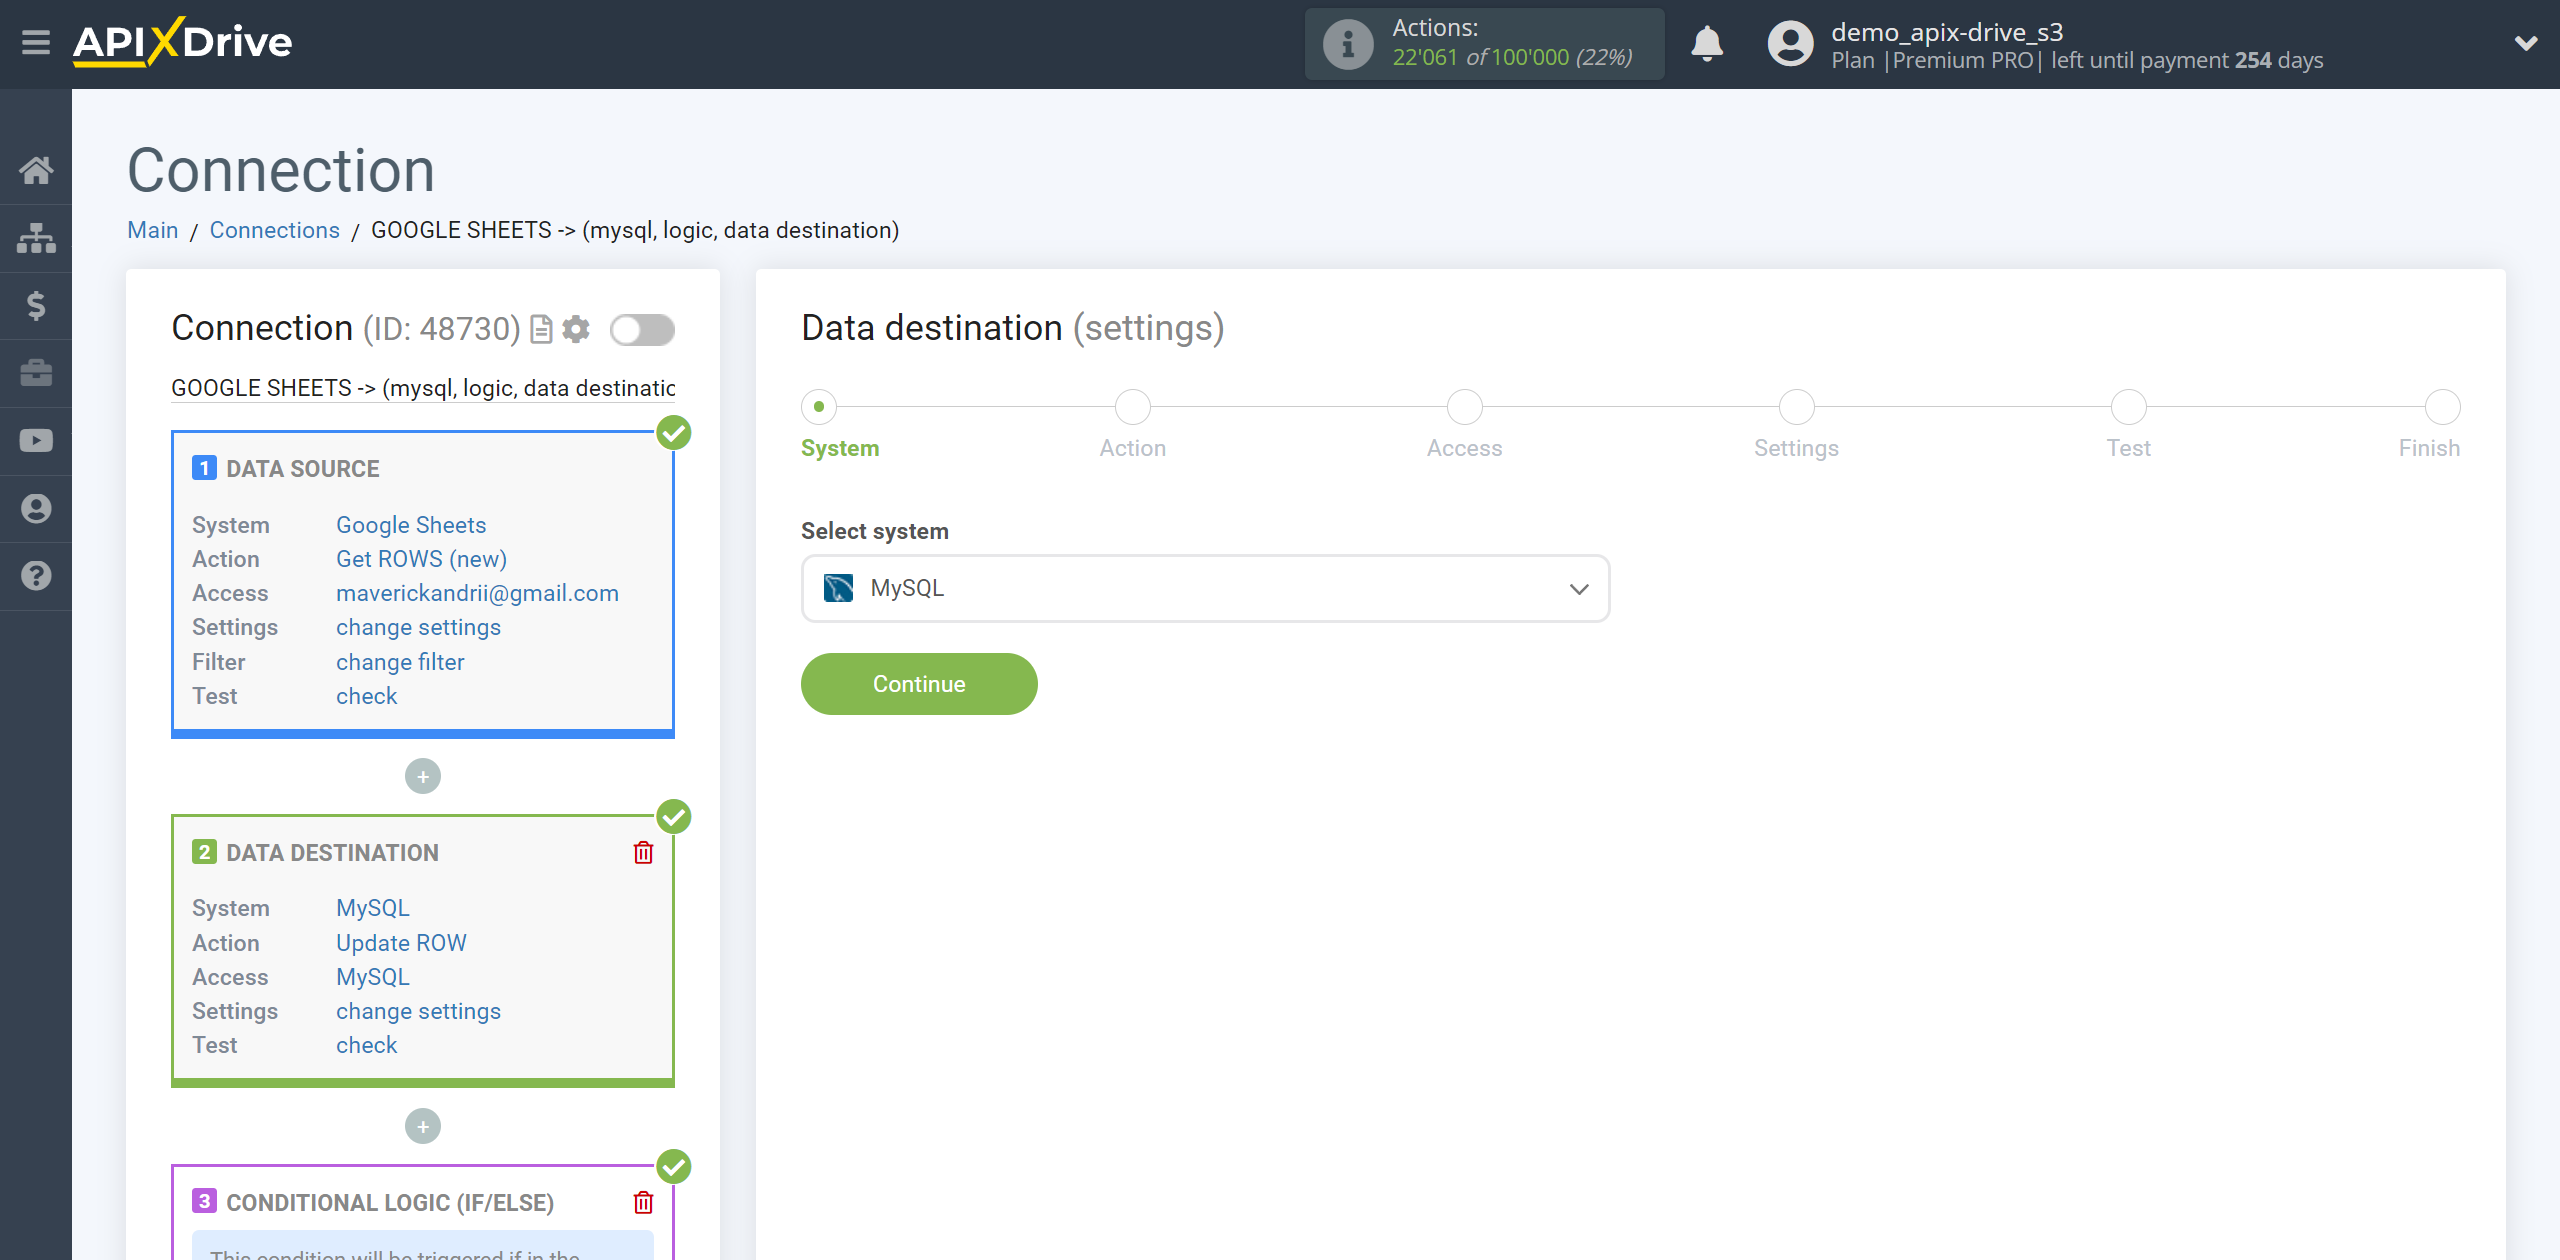Viewport: 2560px width, 1260px height.
Task: Click MySQL system link in Data Destination
Action: pos(373,908)
